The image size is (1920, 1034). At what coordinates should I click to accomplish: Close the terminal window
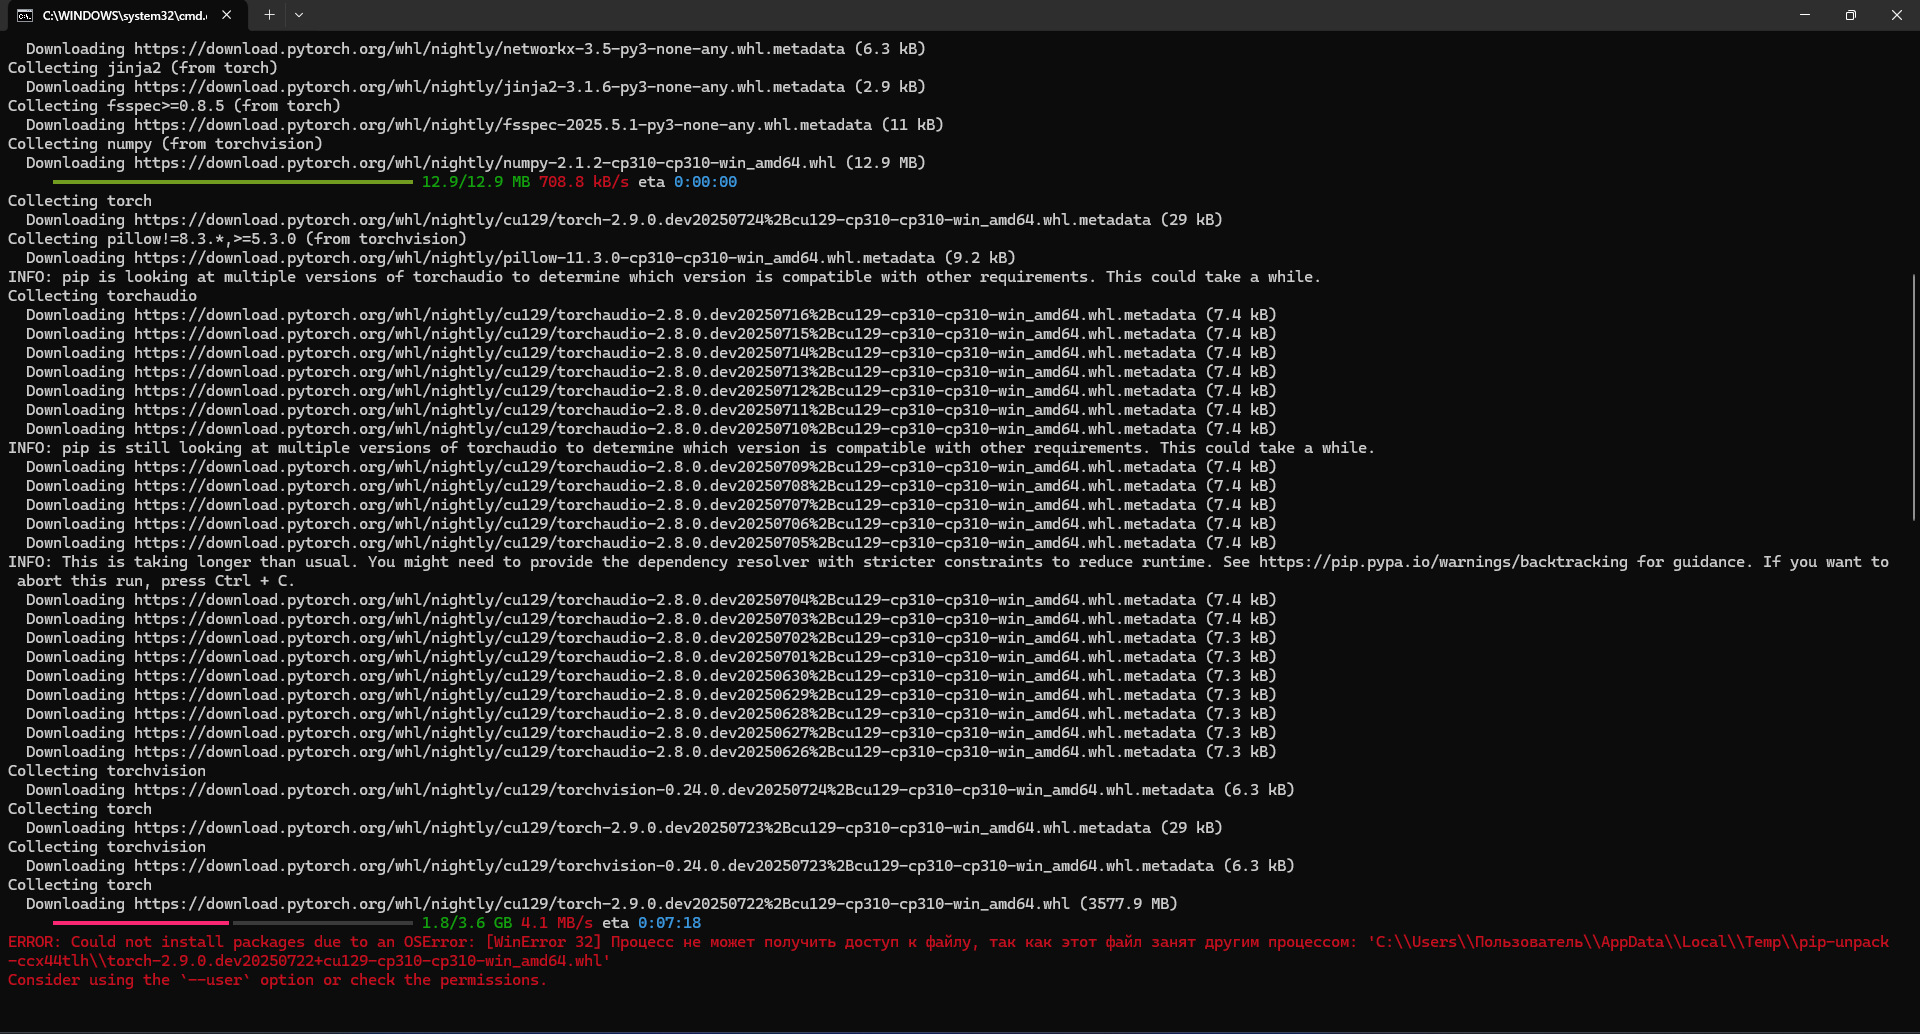pos(1897,15)
